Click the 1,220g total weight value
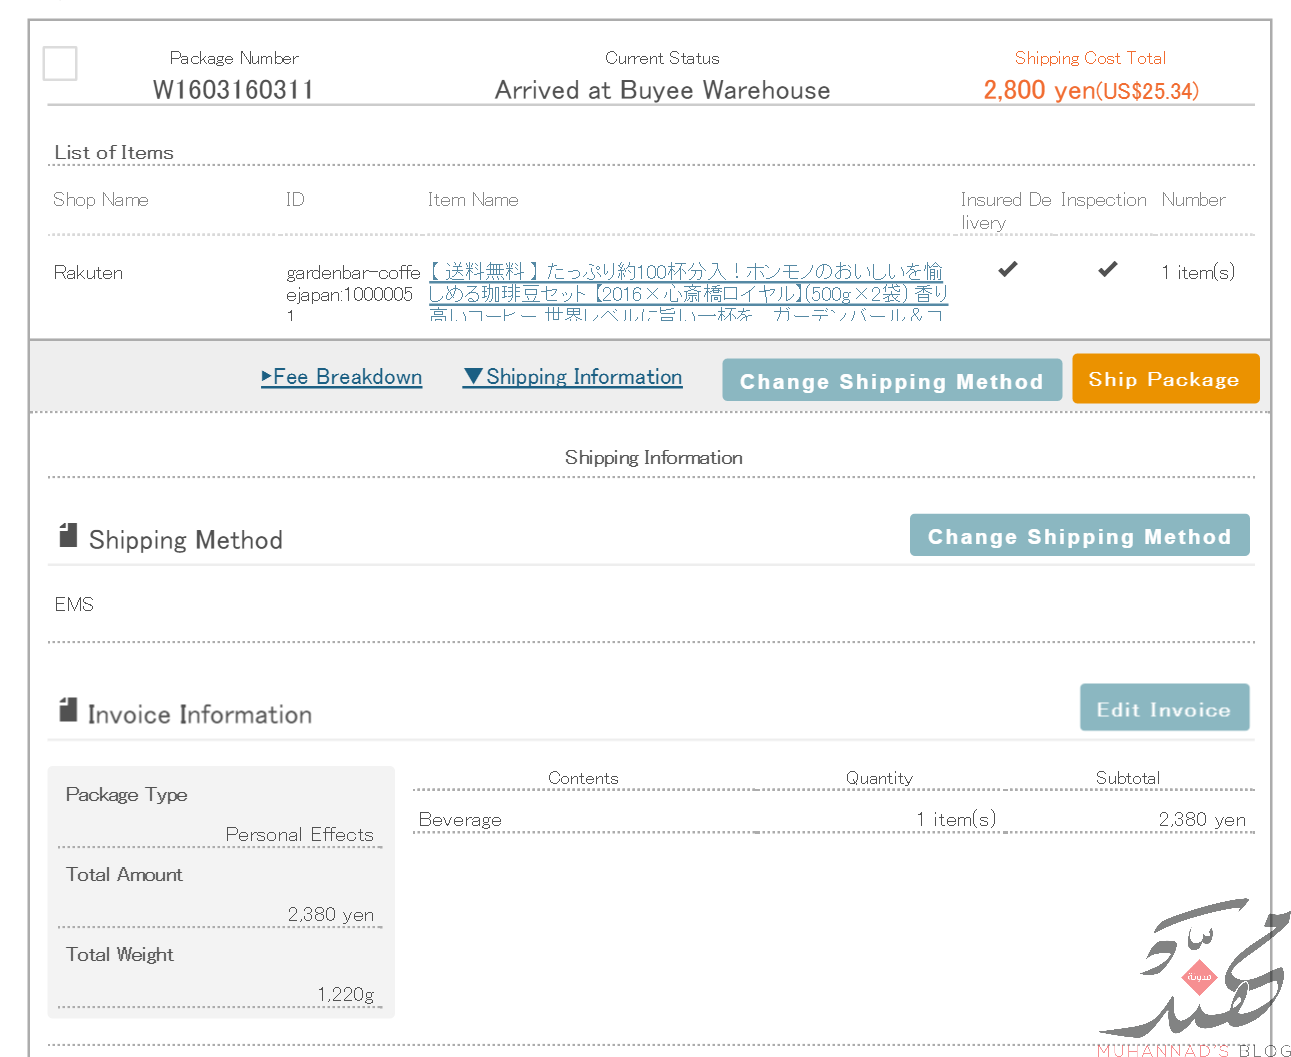Viewport: 1291px width, 1057px height. point(345,994)
